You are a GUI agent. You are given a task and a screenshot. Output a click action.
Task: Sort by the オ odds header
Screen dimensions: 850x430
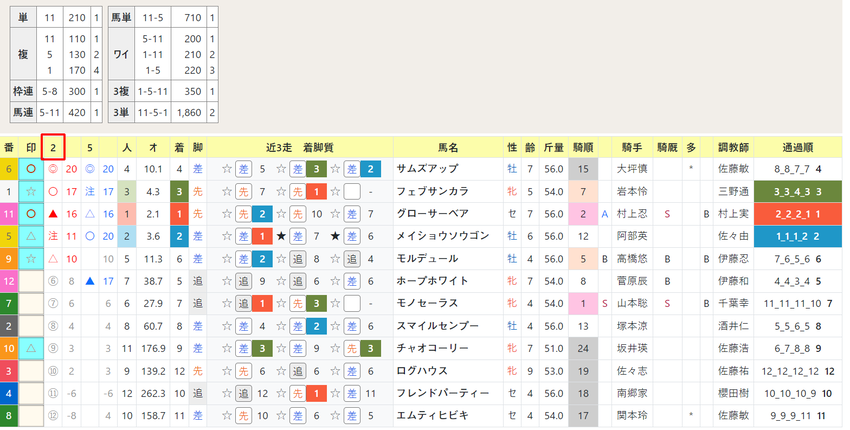[x=153, y=147]
